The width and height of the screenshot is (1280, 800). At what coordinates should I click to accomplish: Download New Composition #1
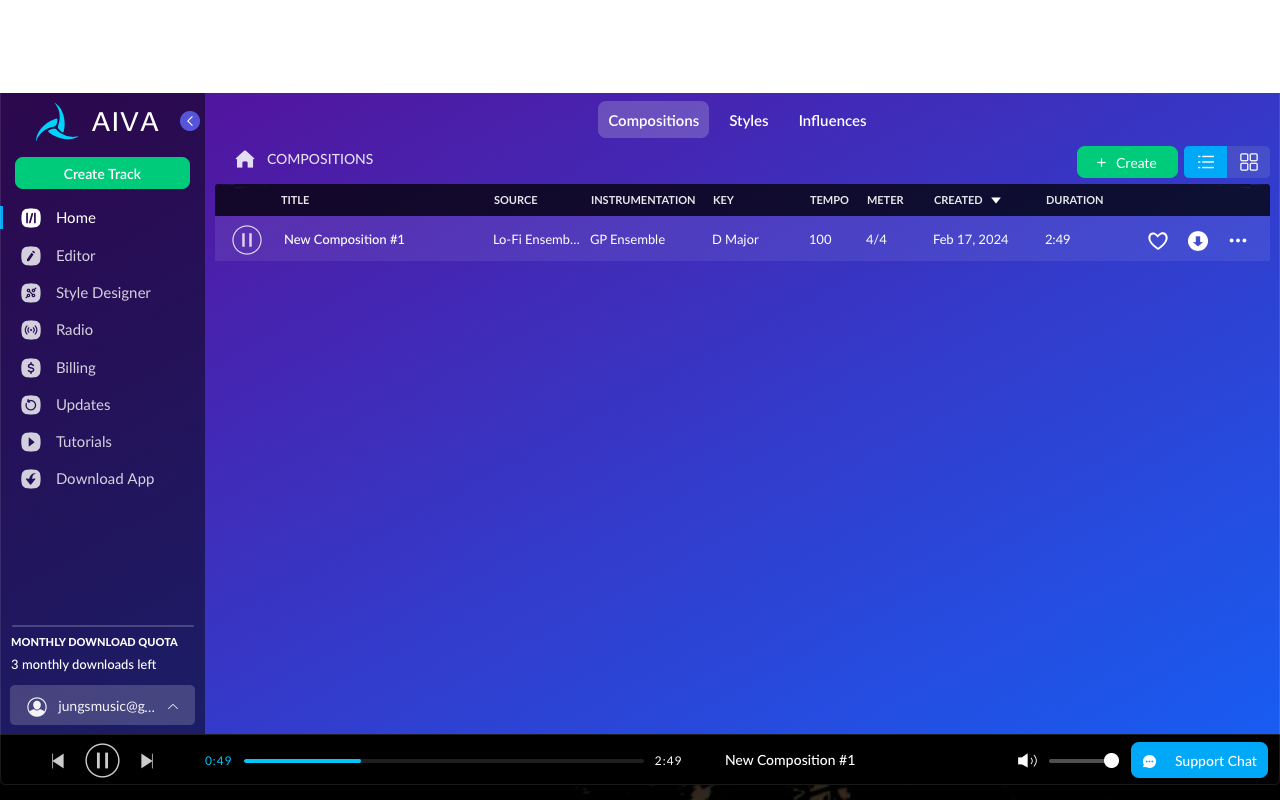[1198, 241]
